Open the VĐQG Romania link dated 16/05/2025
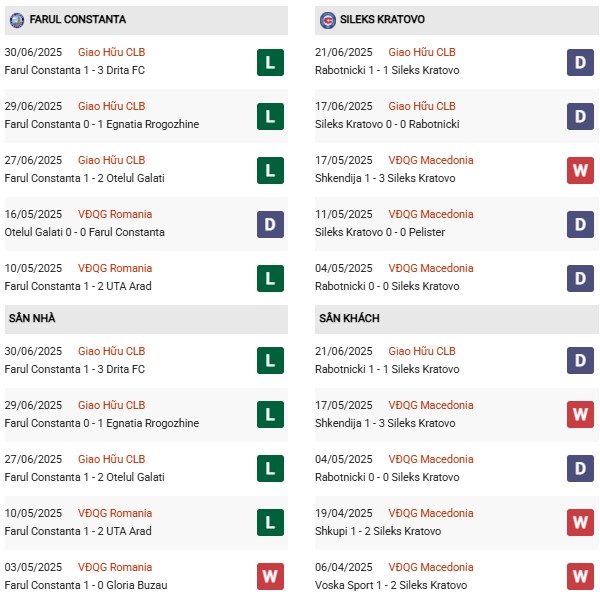The width and height of the screenshot is (600, 599). point(115,214)
